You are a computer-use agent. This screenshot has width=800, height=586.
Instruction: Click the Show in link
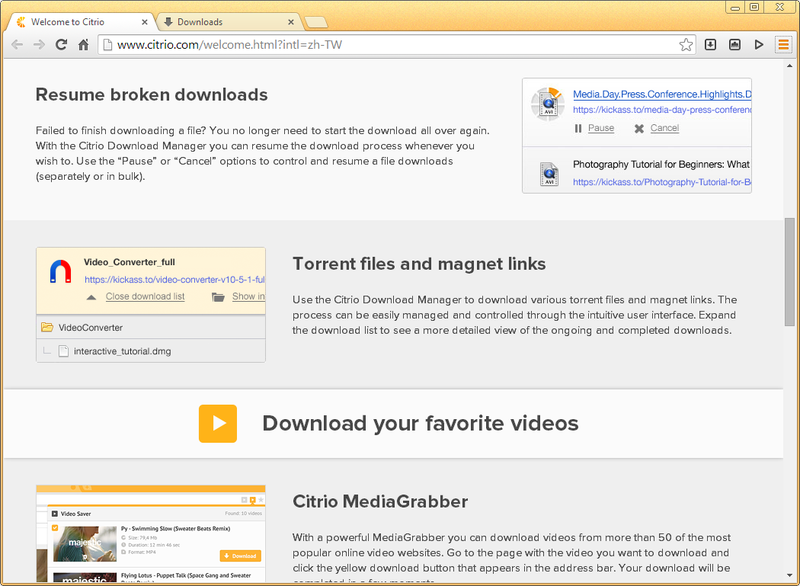248,296
